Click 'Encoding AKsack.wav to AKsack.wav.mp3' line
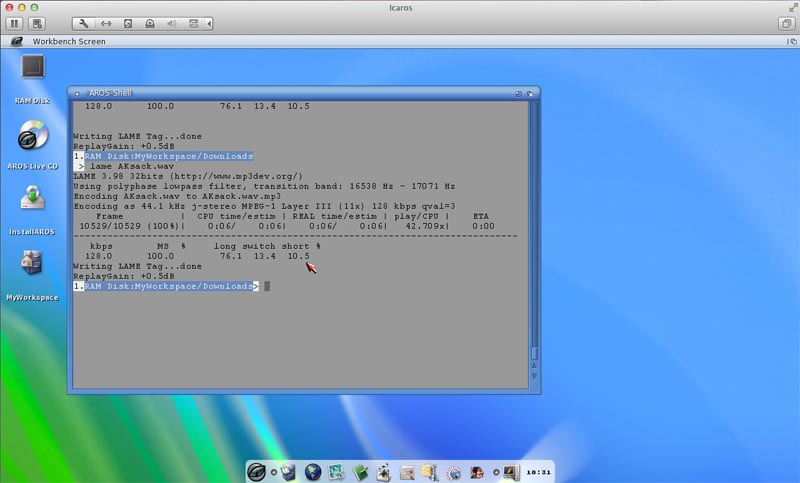The width and height of the screenshot is (800, 483). [177, 196]
